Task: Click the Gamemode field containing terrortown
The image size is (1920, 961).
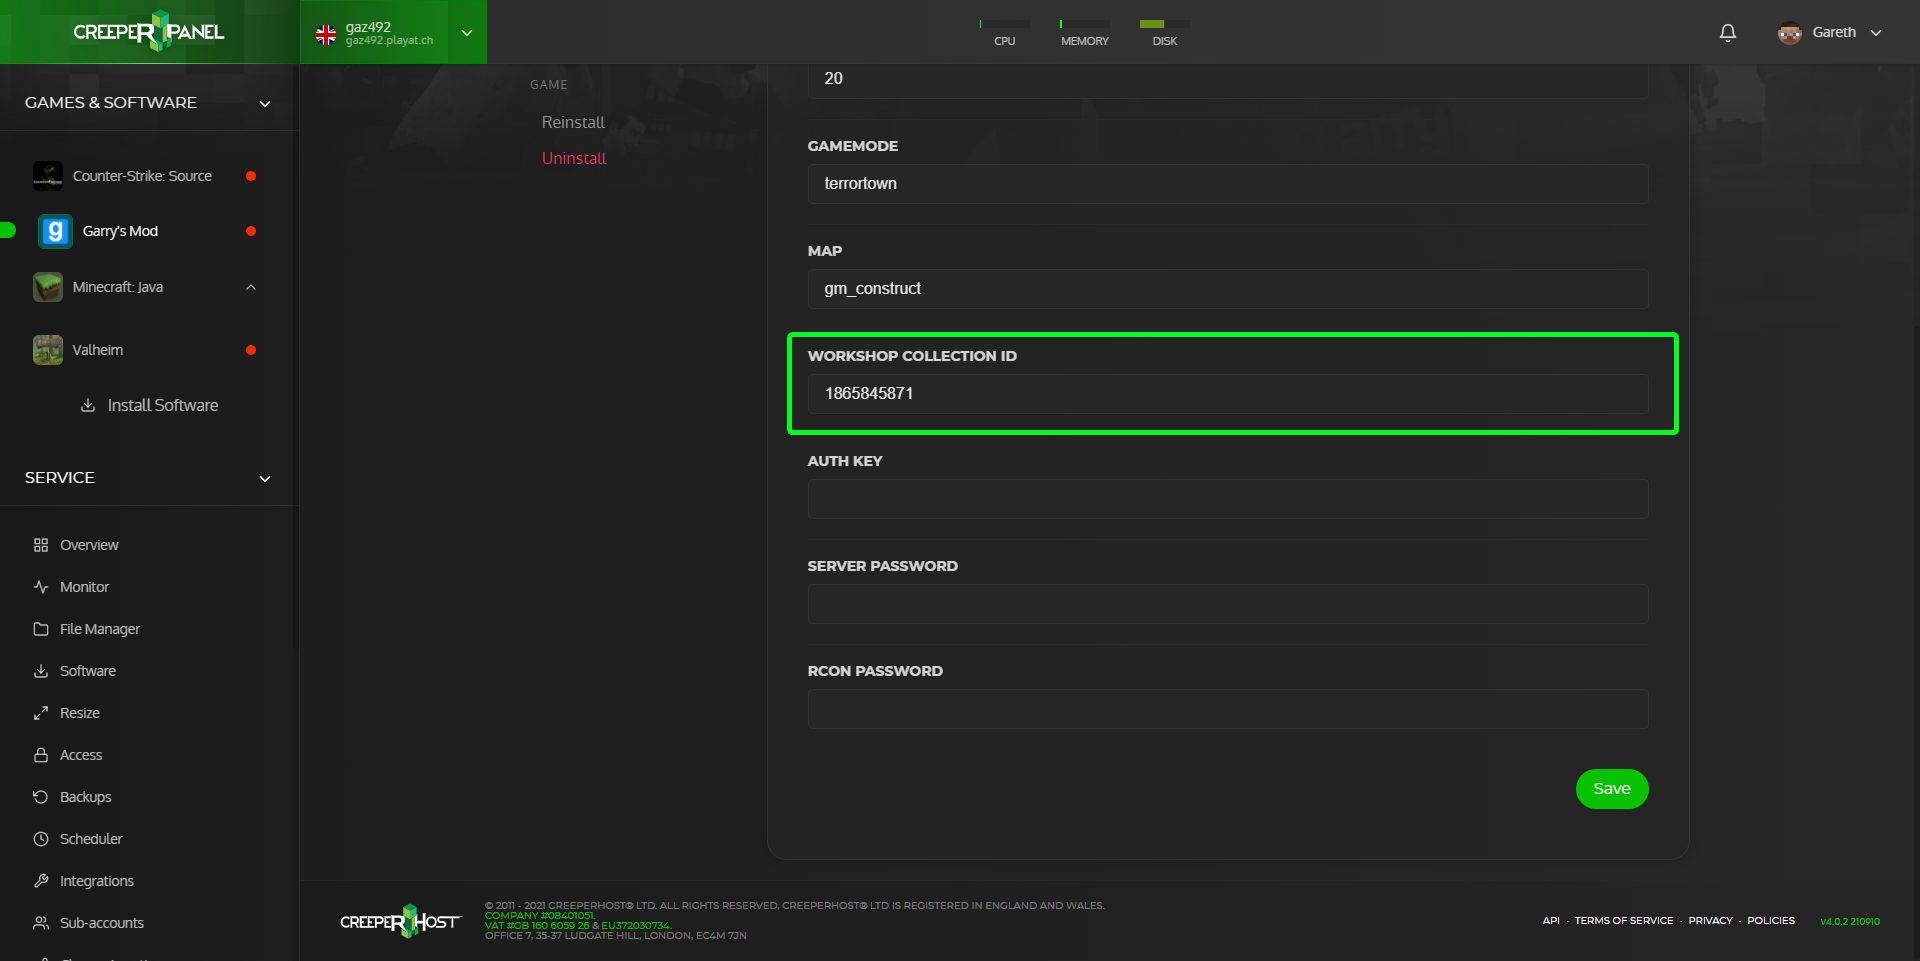Action: (x=1228, y=184)
